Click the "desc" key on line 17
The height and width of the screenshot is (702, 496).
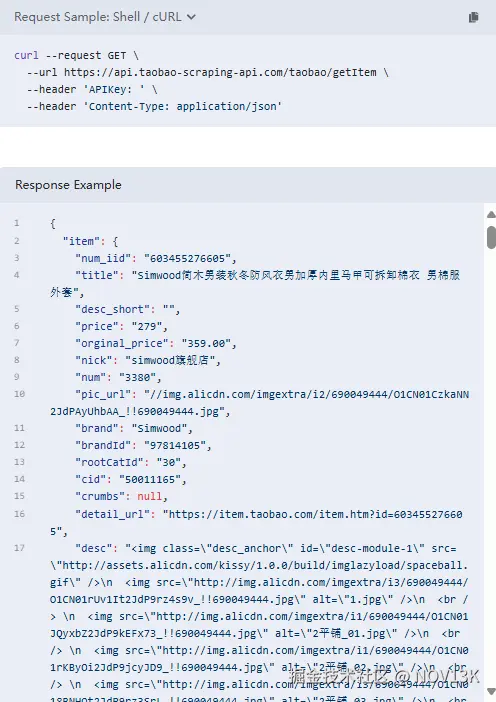pyautogui.click(x=93, y=548)
